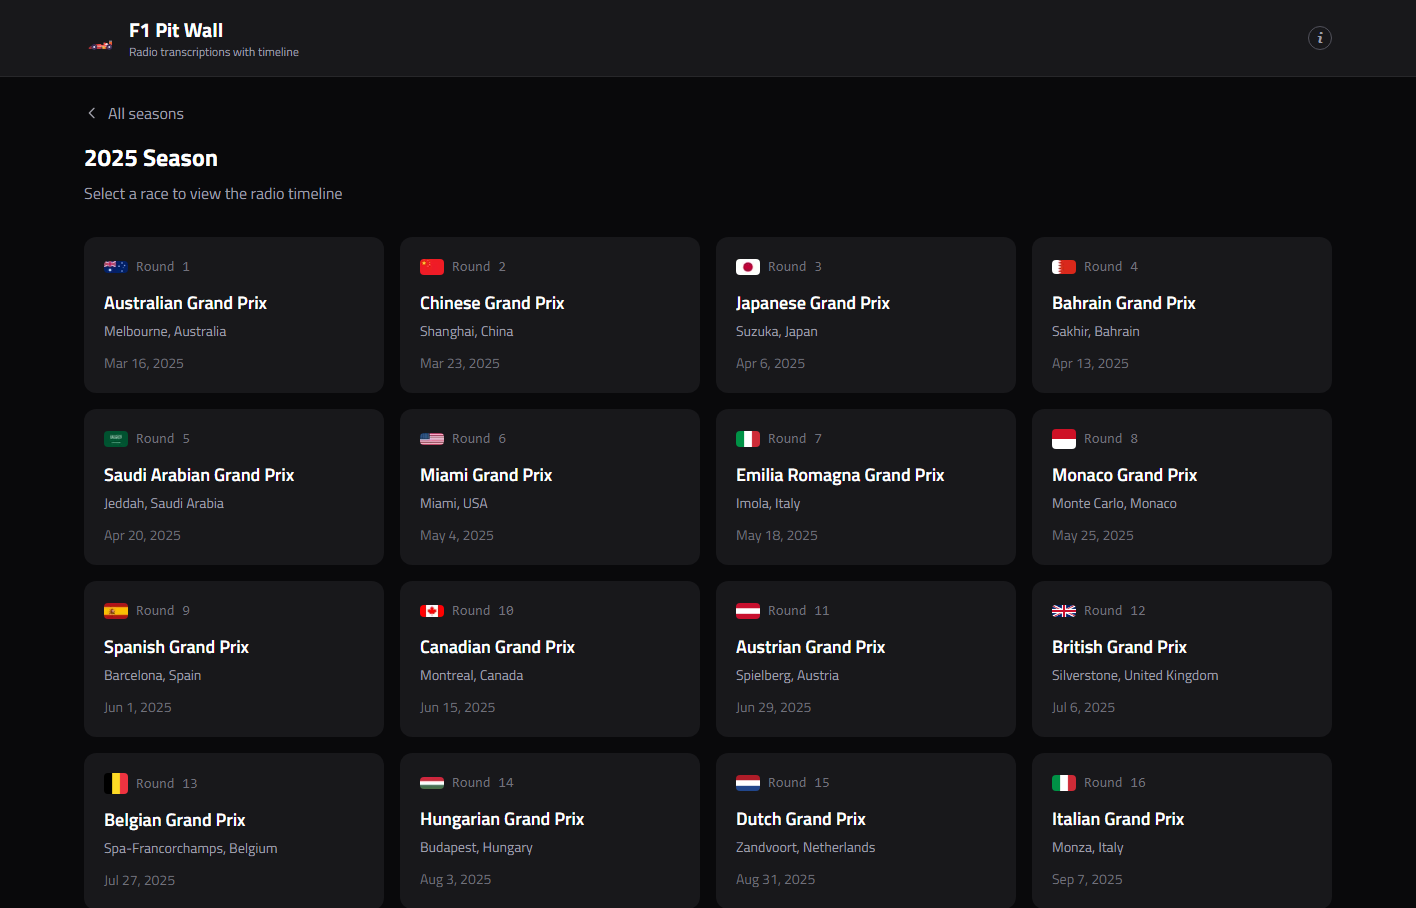The width and height of the screenshot is (1416, 908).
Task: Go back via All seasons link
Action: (135, 114)
